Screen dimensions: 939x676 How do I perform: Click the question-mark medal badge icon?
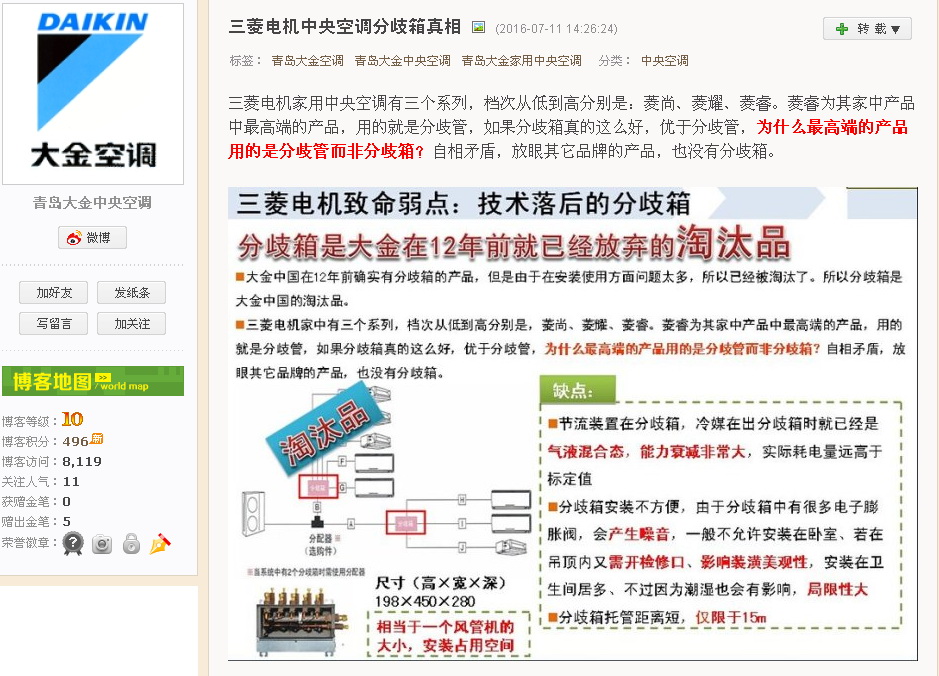73,543
